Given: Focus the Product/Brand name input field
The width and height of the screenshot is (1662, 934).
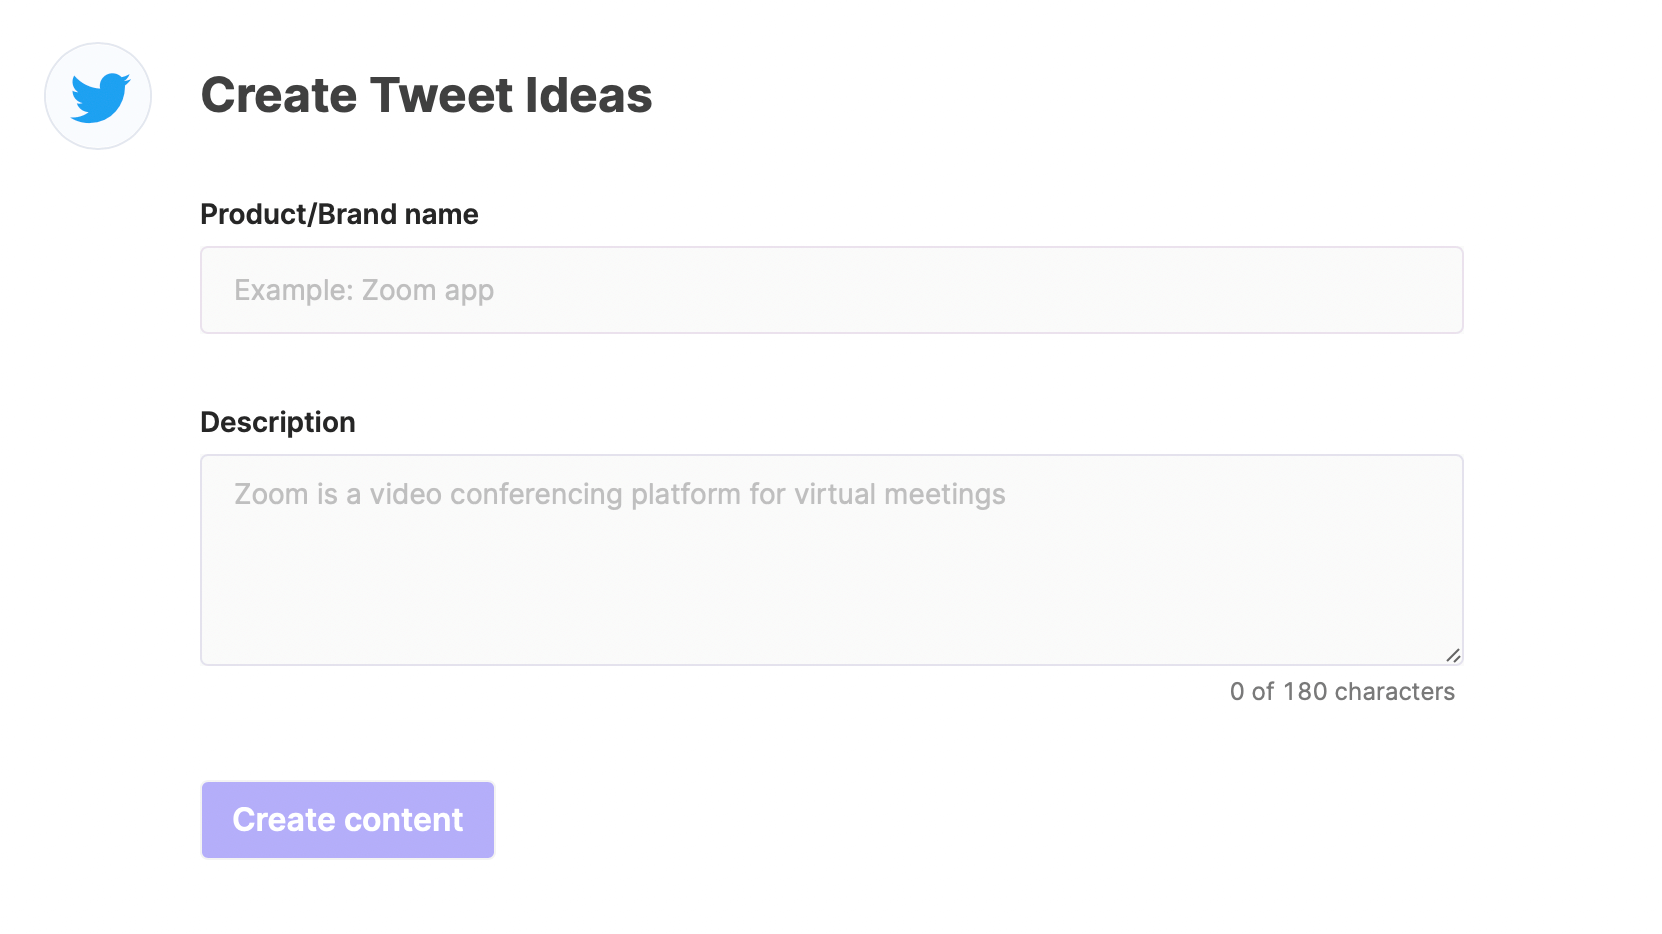Looking at the screenshot, I should [x=832, y=290].
